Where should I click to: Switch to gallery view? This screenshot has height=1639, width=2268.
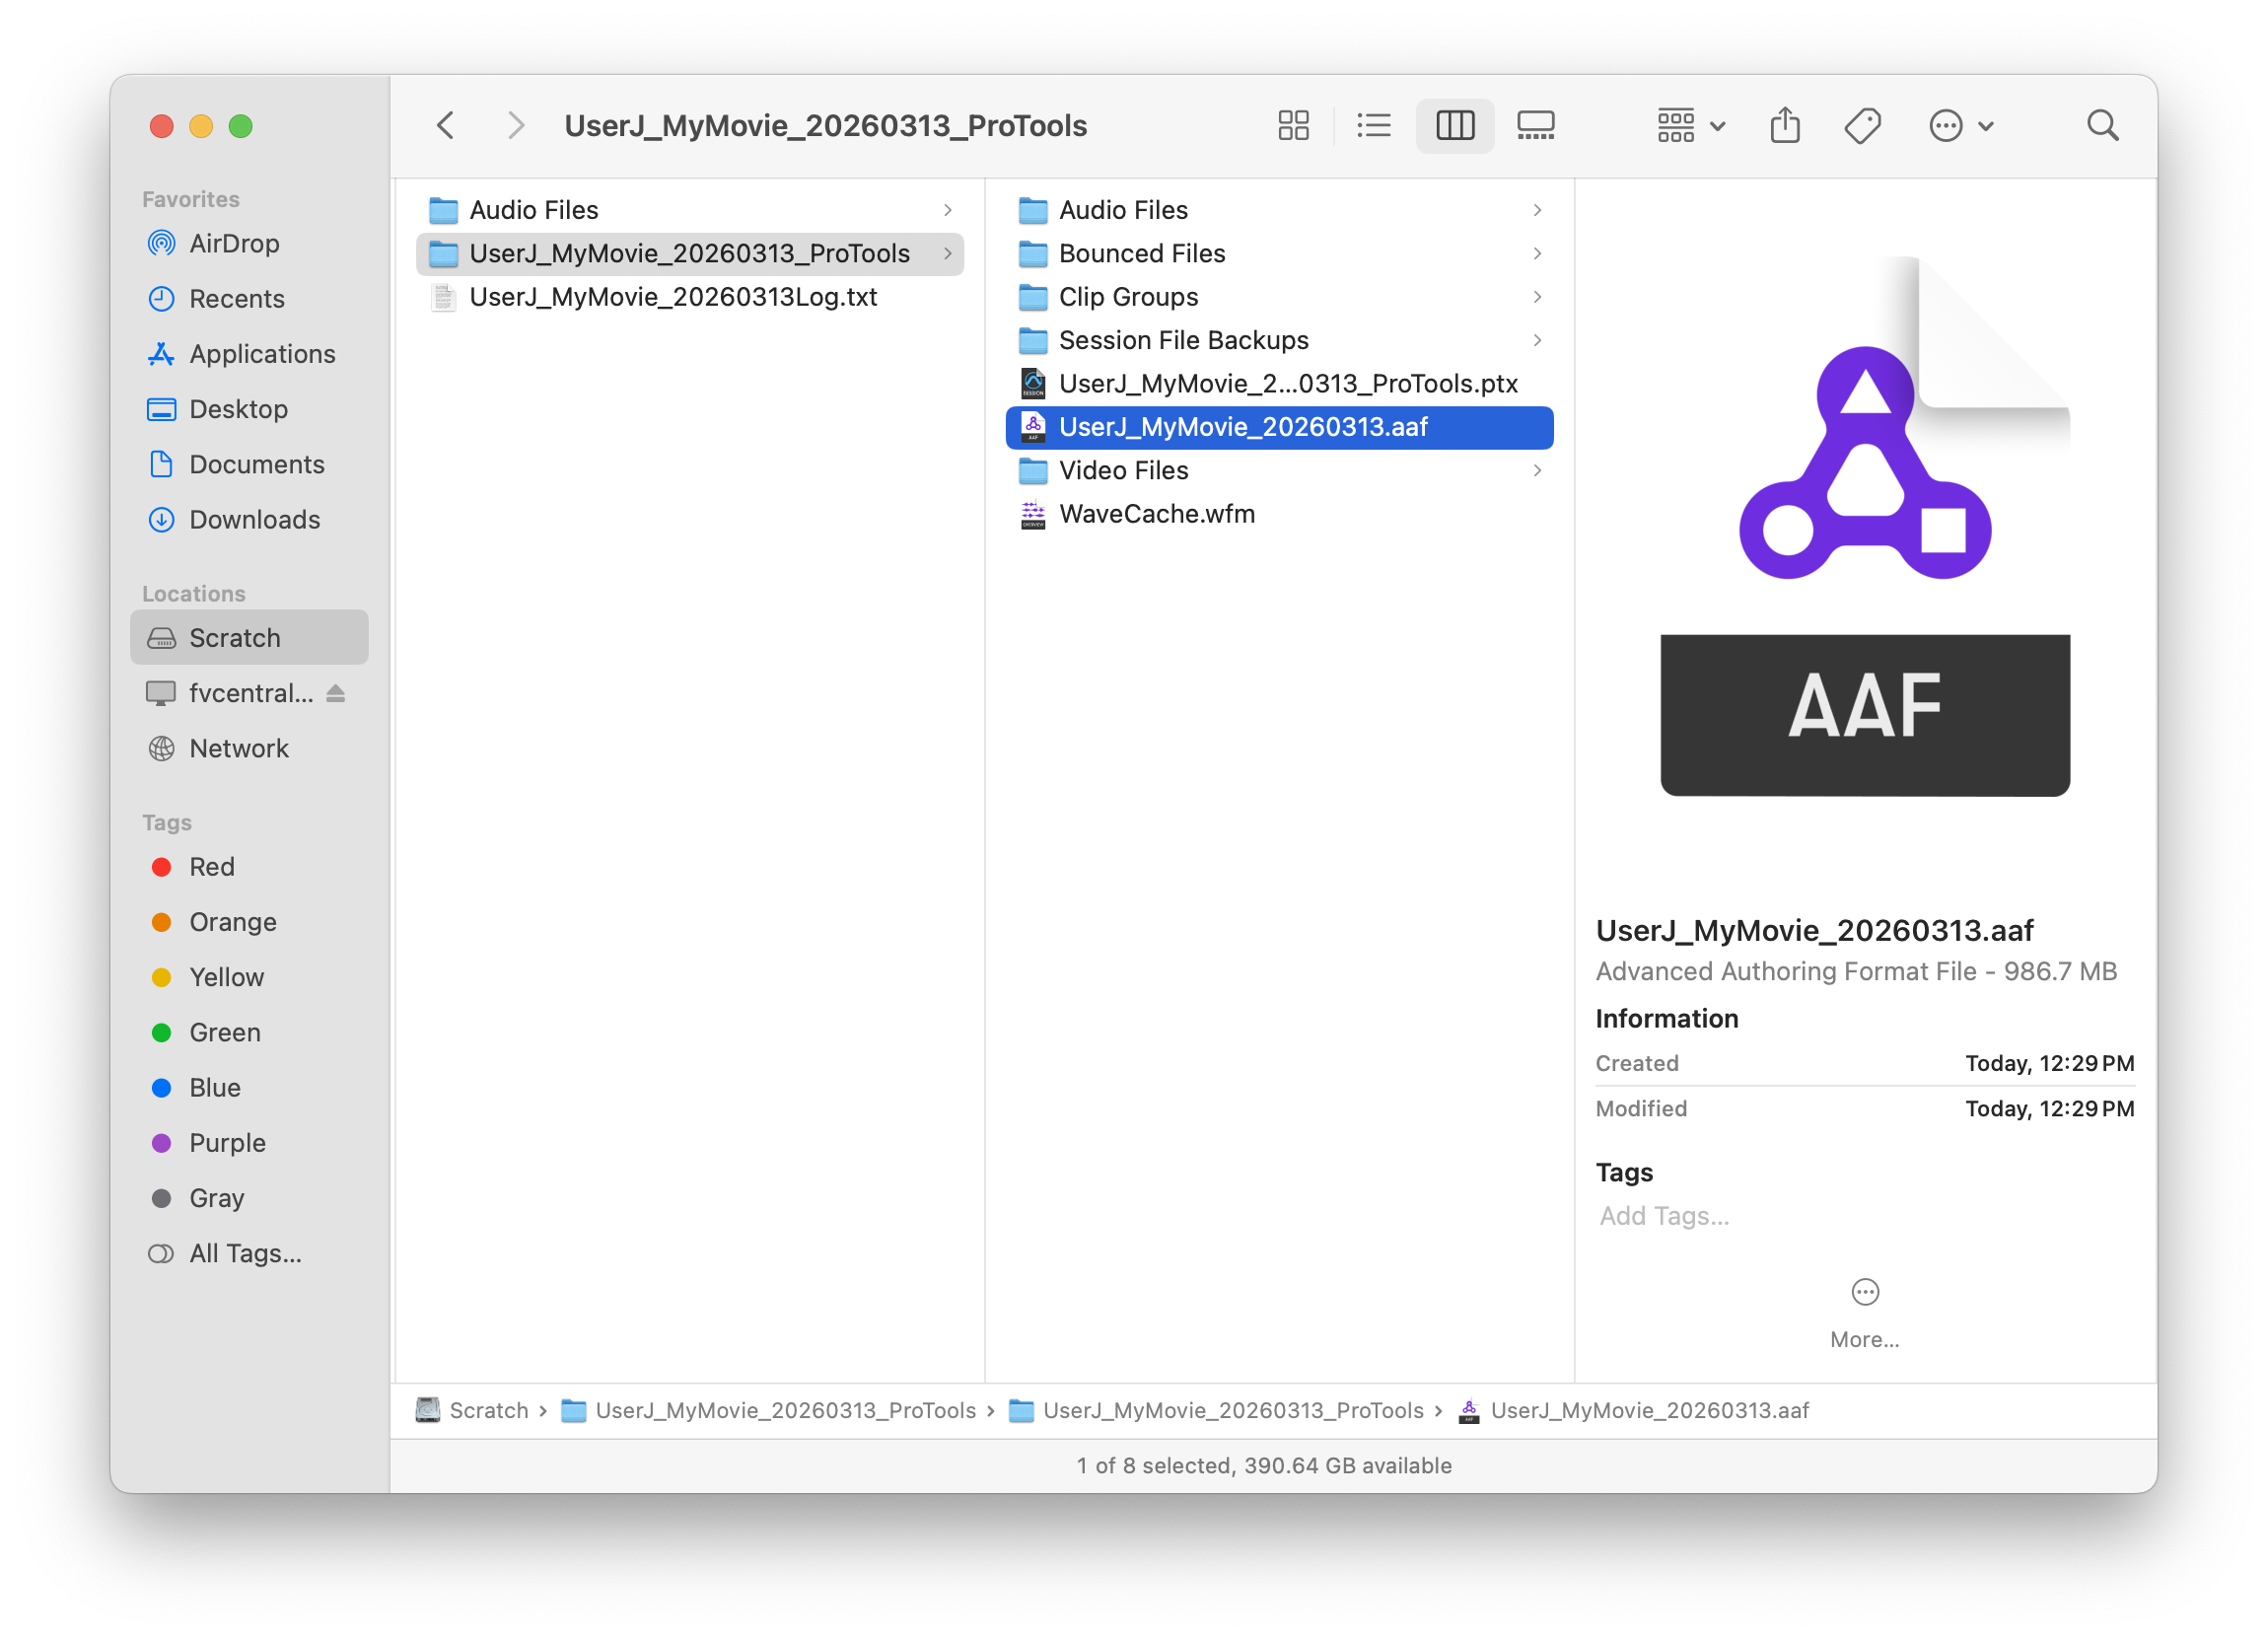(1535, 125)
